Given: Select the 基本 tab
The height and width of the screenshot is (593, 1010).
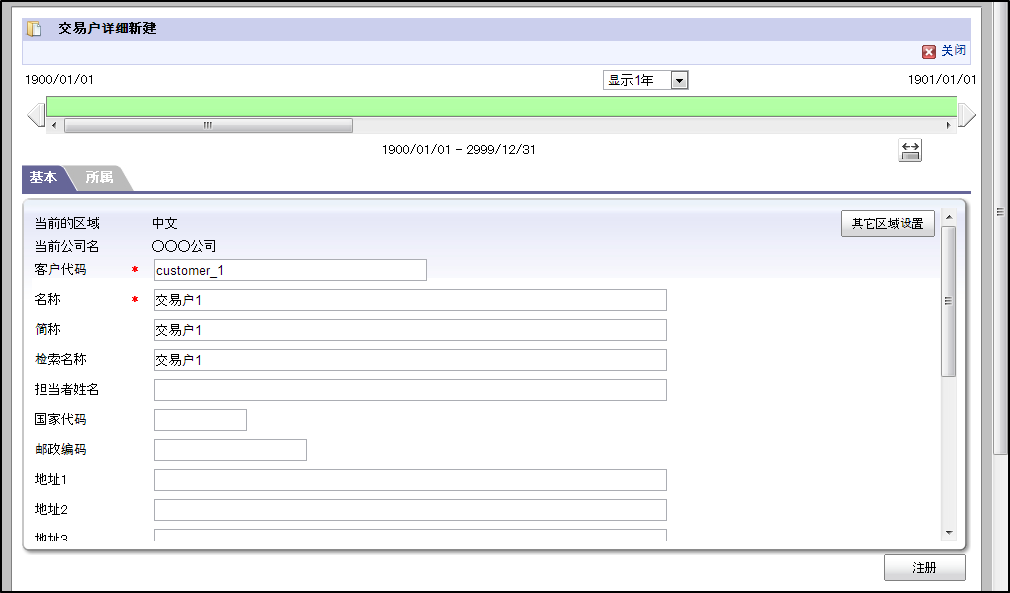Looking at the screenshot, I should 44,178.
